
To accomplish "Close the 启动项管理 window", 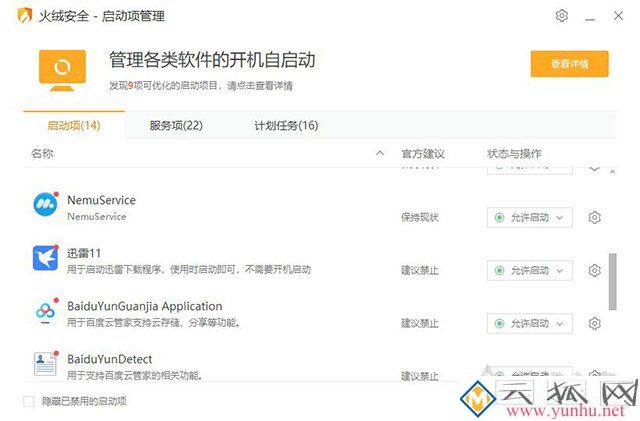I will point(618,16).
